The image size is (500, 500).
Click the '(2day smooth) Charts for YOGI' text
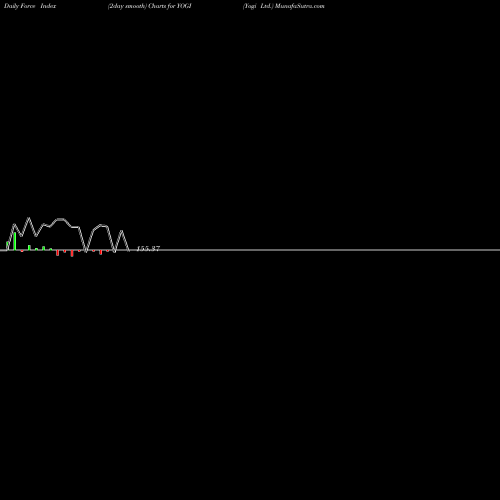(150, 6)
